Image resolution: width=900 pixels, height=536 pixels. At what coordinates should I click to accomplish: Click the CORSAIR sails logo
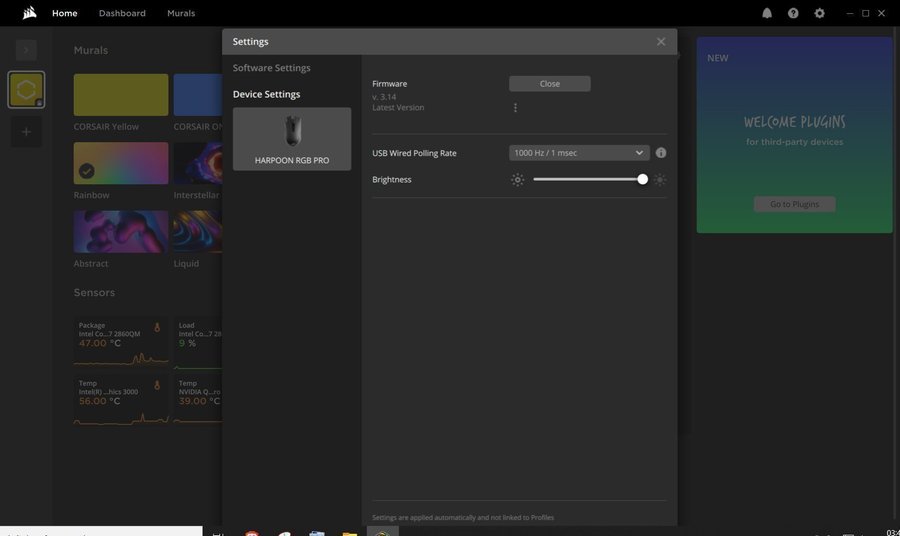(30, 13)
